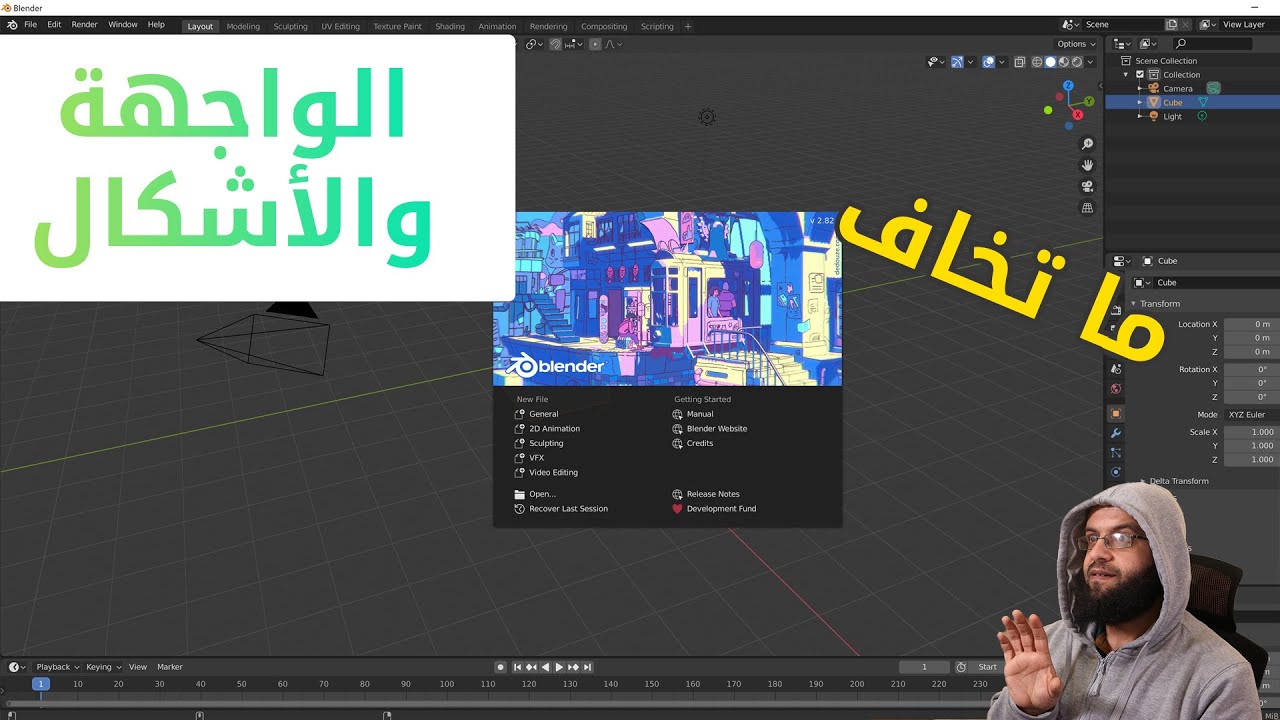Screen dimensions: 1280x720
Task: Switch to the Sculpting workspace tab
Action: [291, 27]
